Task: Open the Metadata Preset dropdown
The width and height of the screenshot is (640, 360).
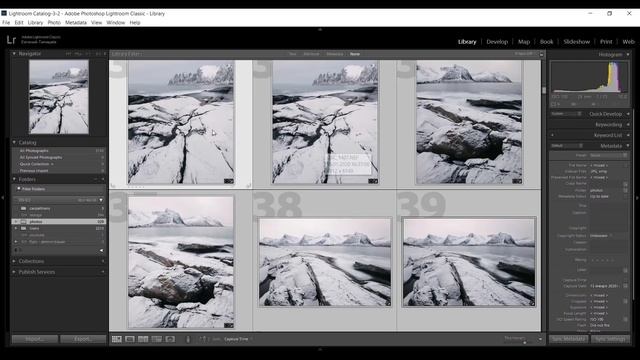Action: (608, 155)
